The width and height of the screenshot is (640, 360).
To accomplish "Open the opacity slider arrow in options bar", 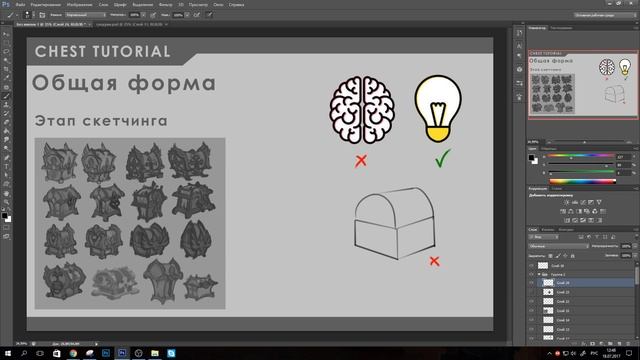I will click(x=143, y=15).
